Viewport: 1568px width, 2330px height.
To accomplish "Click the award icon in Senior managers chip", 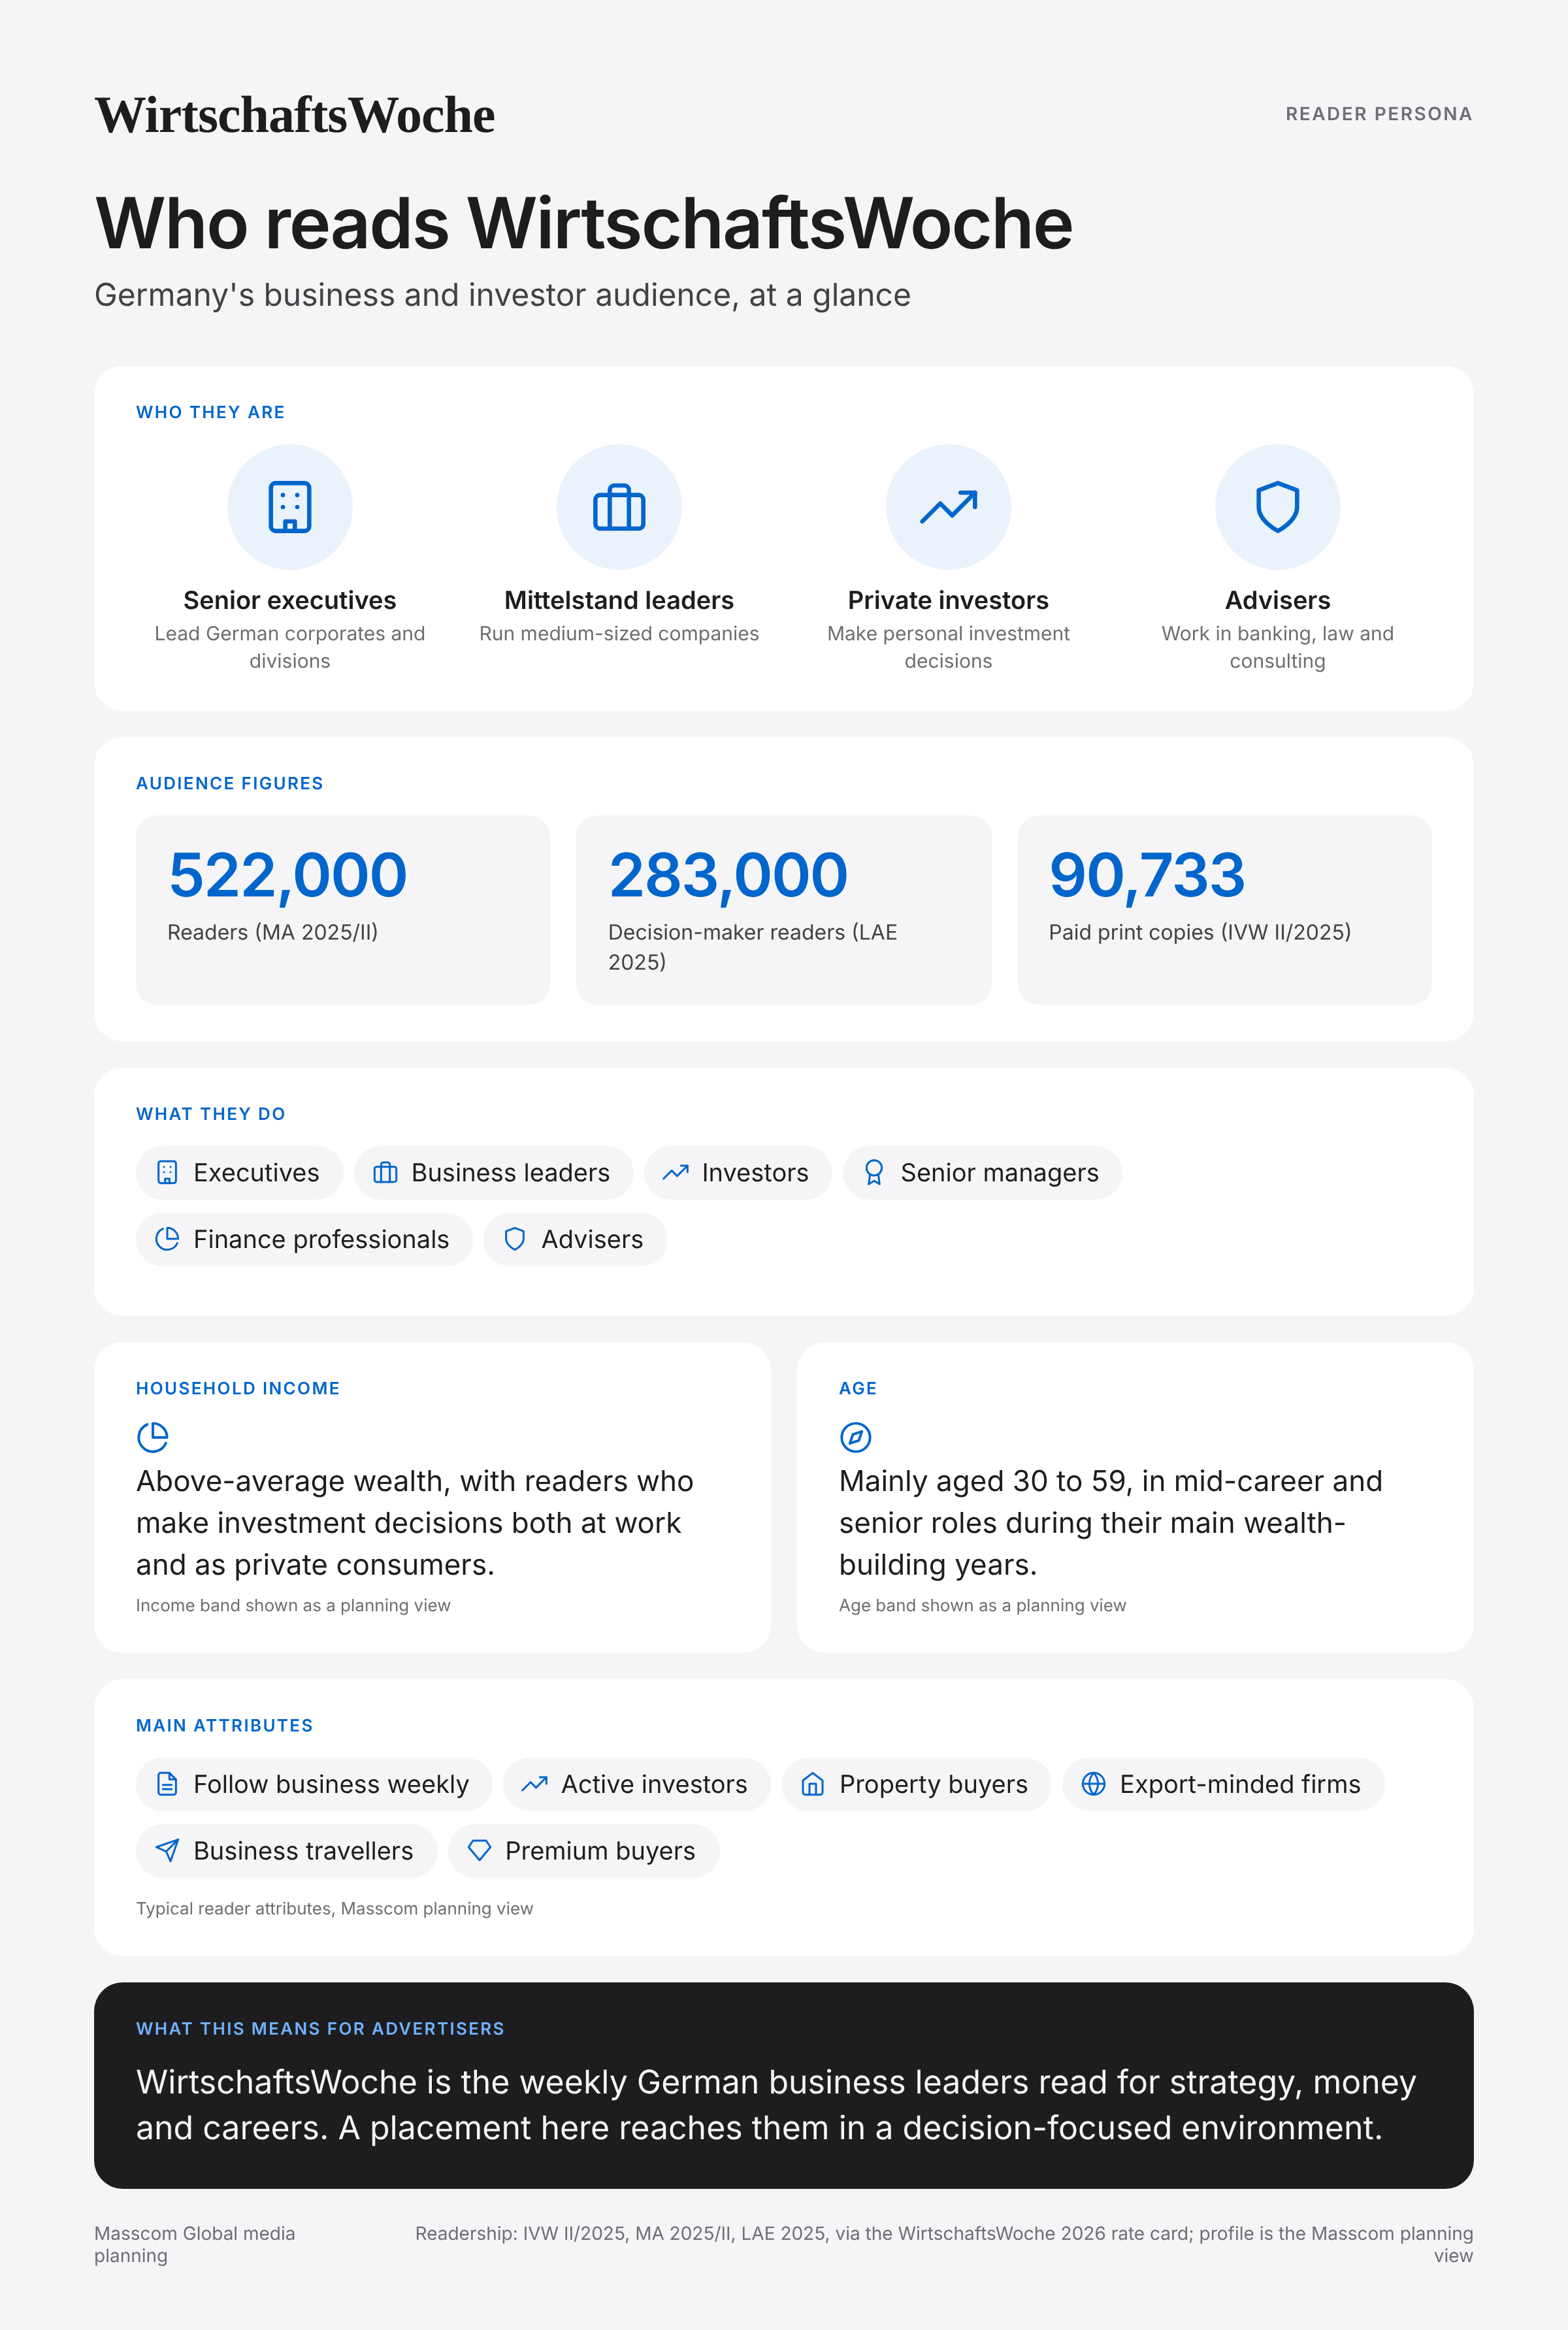I will coord(874,1173).
